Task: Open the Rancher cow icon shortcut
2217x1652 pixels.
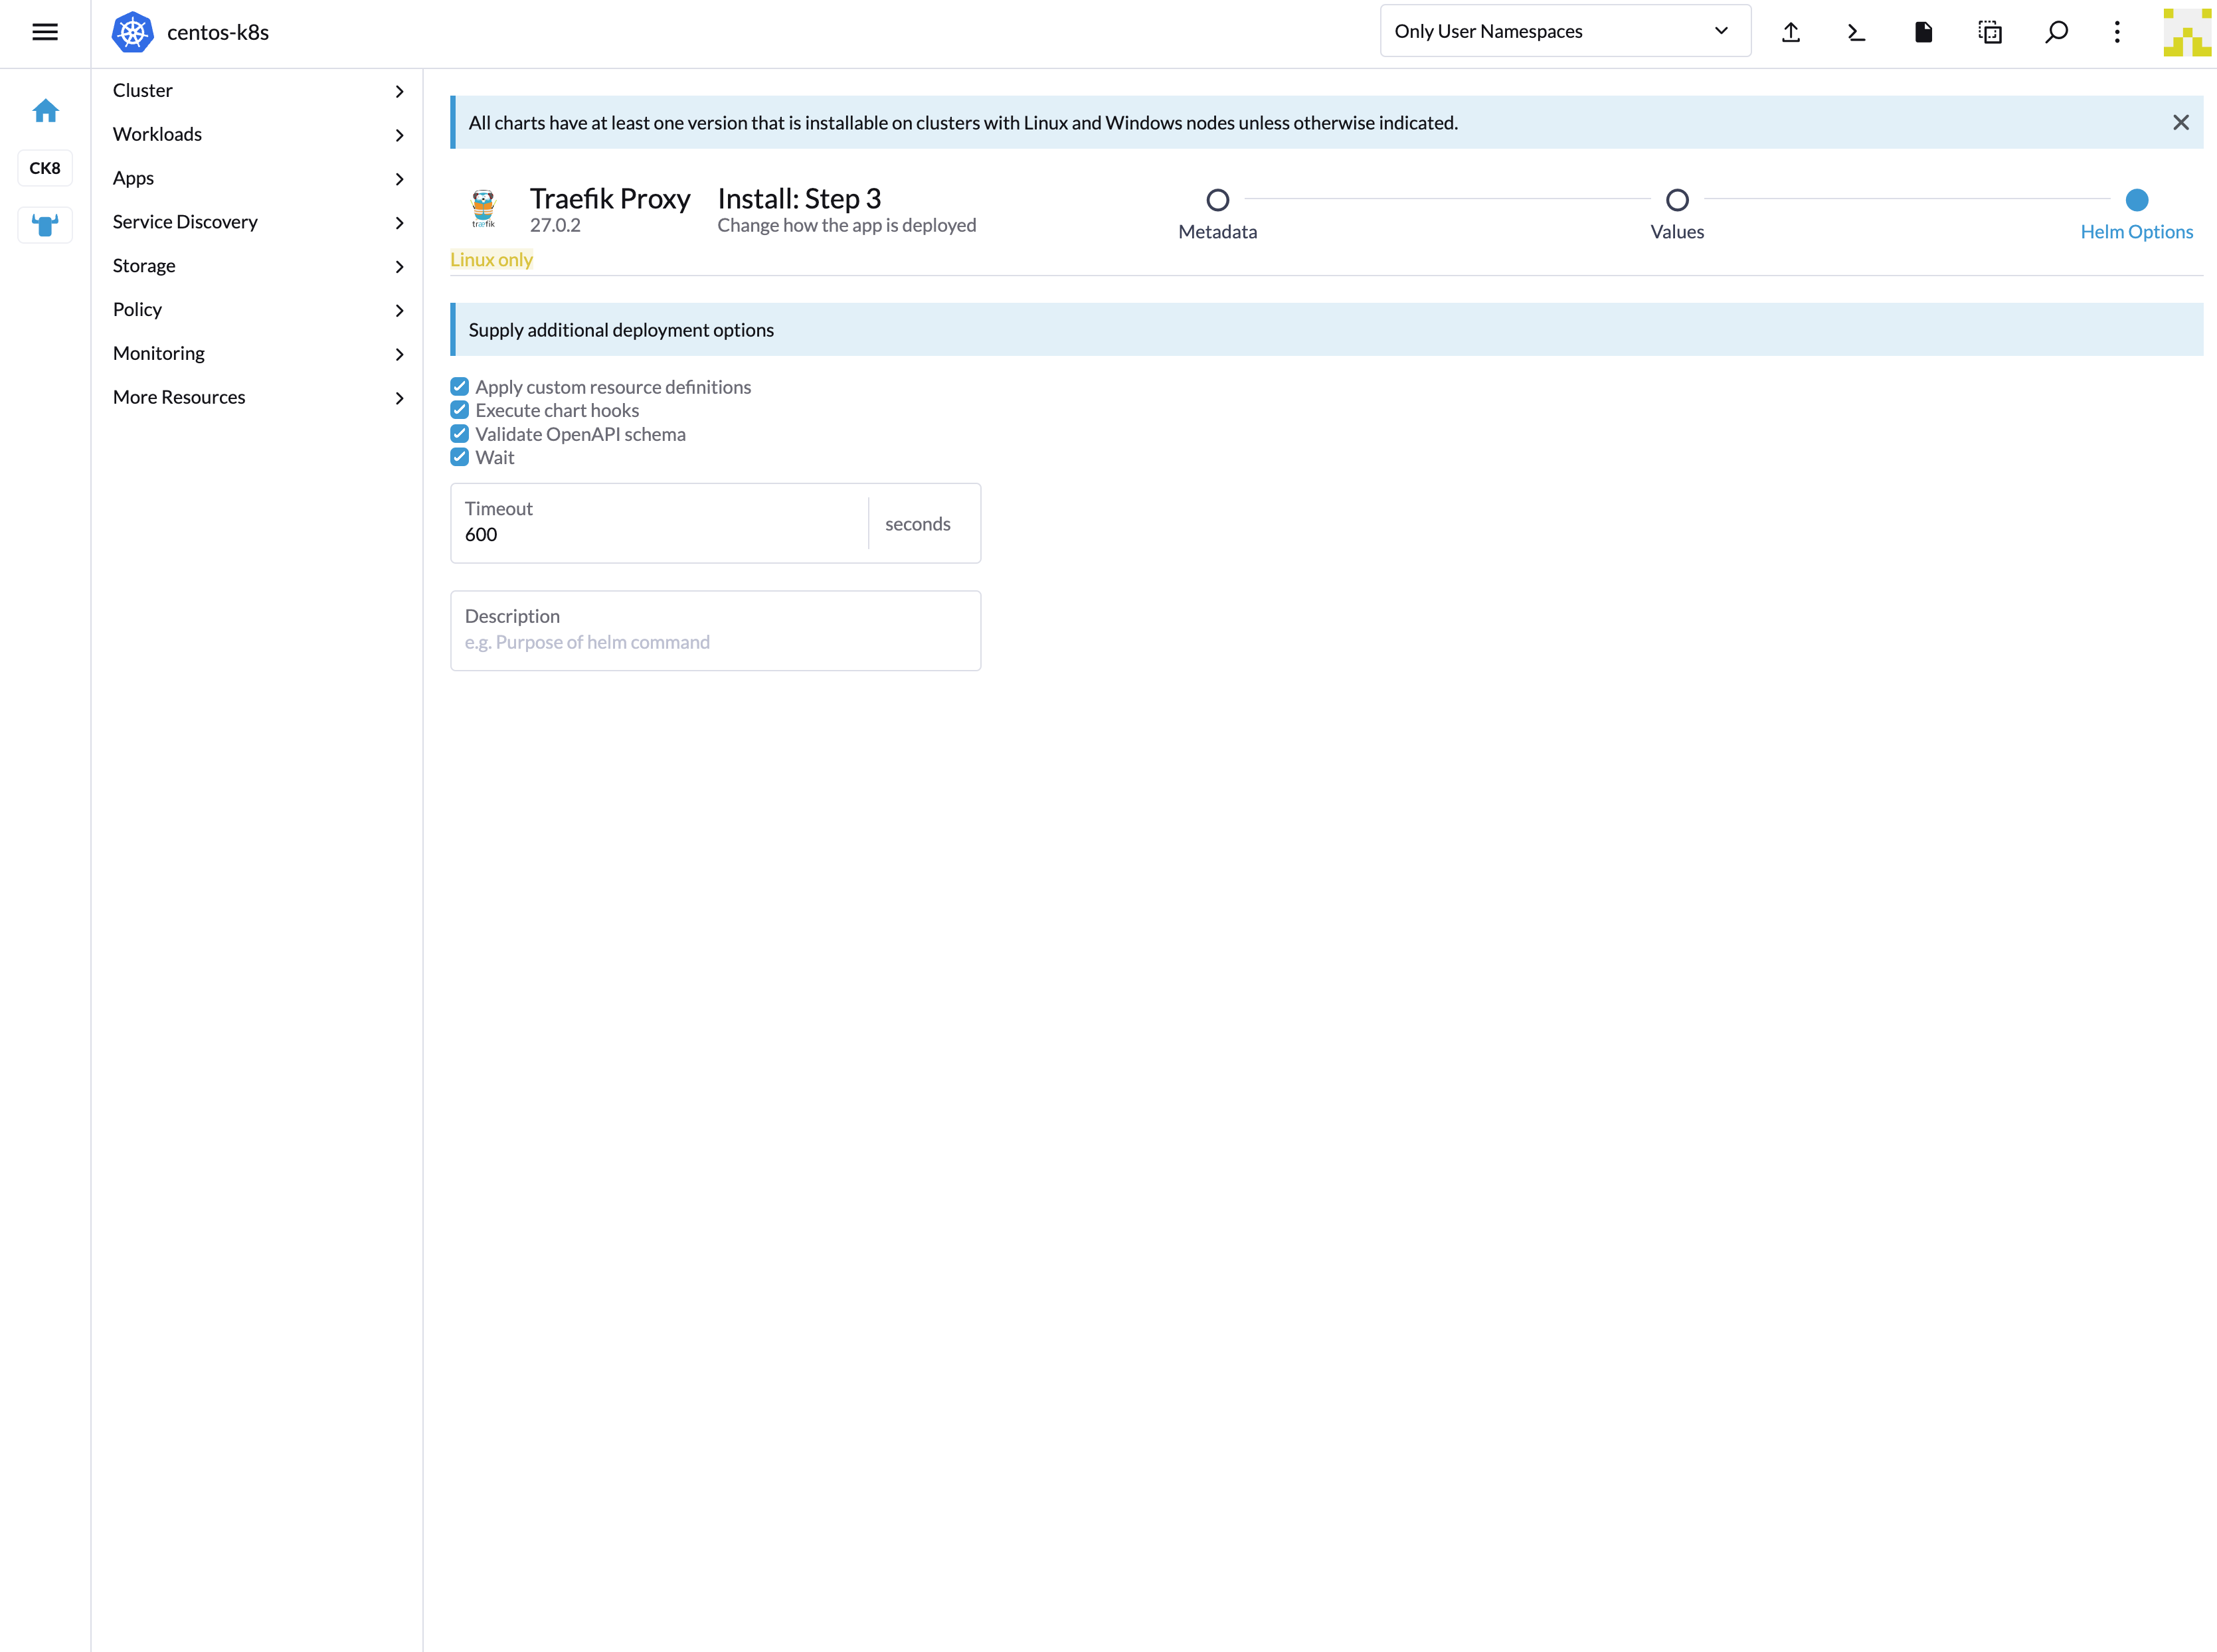Action: pos(45,225)
